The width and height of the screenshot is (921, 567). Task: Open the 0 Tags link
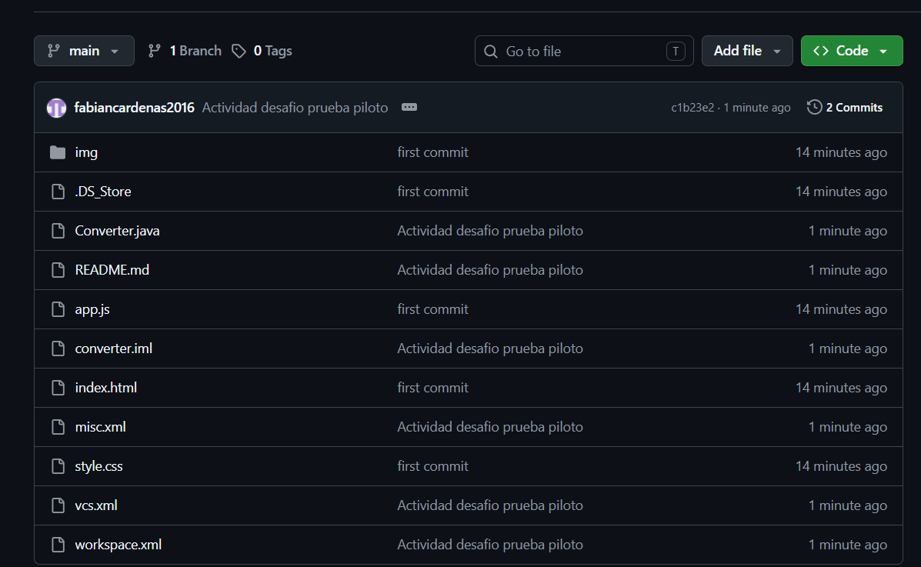pyautogui.click(x=262, y=51)
